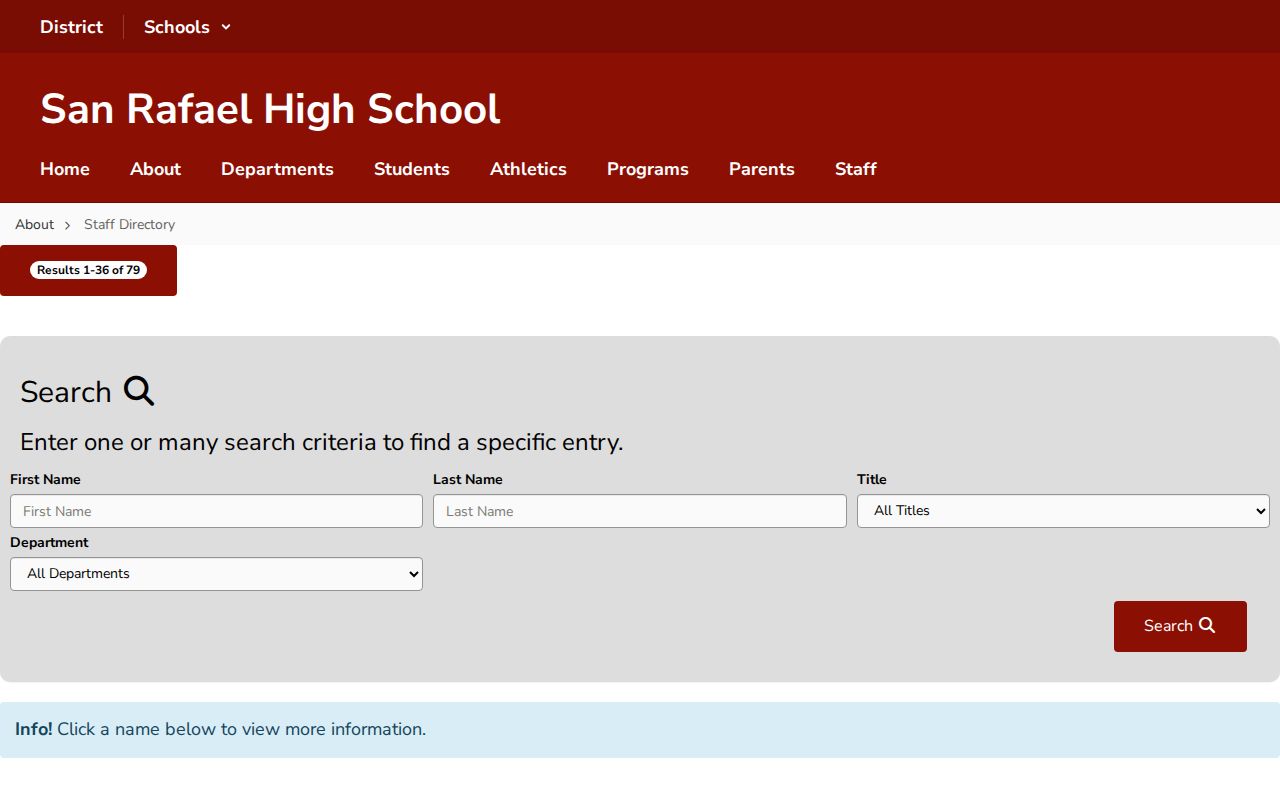Open the Parents menu
1280x800 pixels.
[762, 169]
